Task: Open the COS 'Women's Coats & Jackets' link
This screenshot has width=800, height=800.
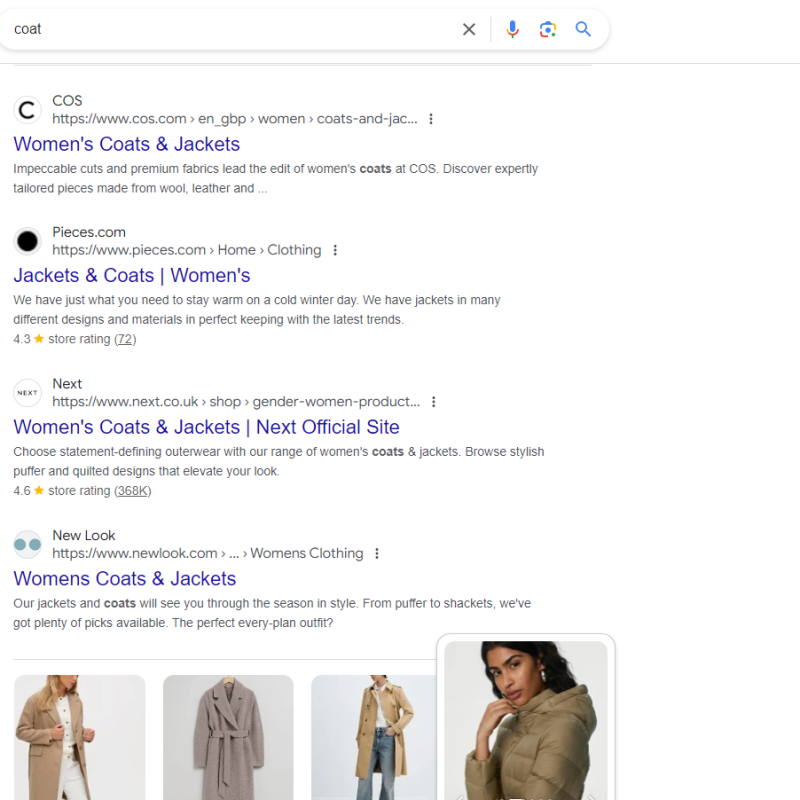Action: tap(127, 144)
